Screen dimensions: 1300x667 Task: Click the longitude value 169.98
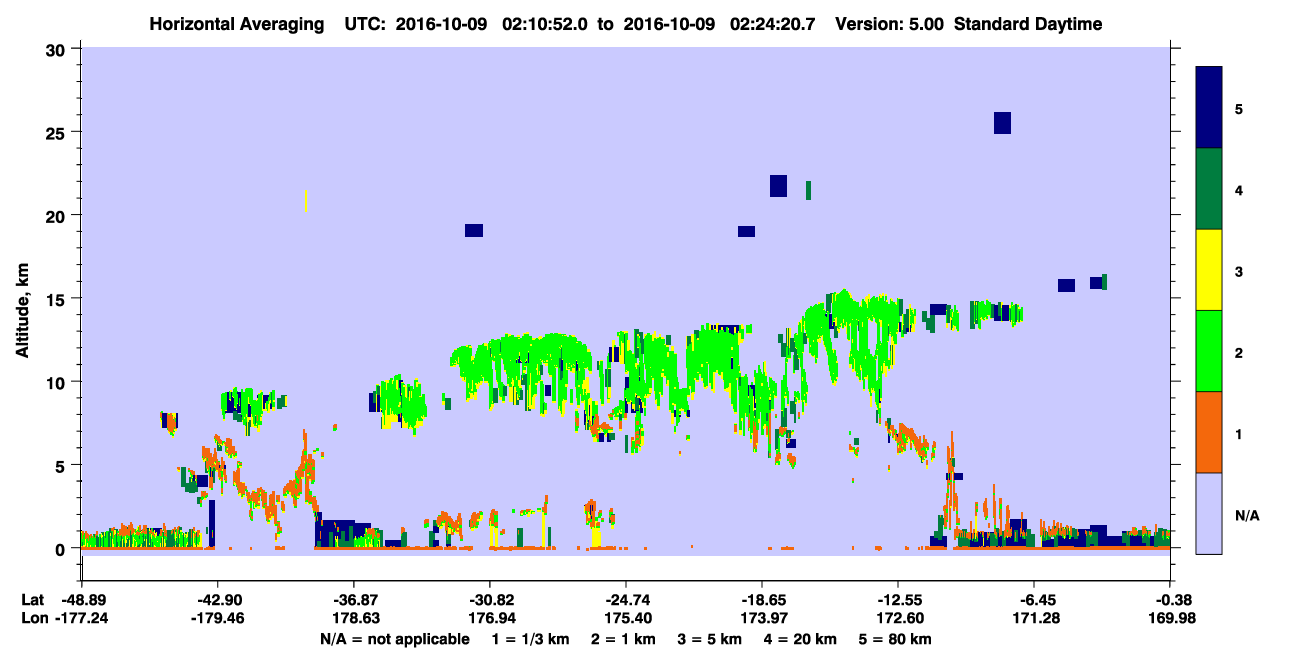[1170, 618]
